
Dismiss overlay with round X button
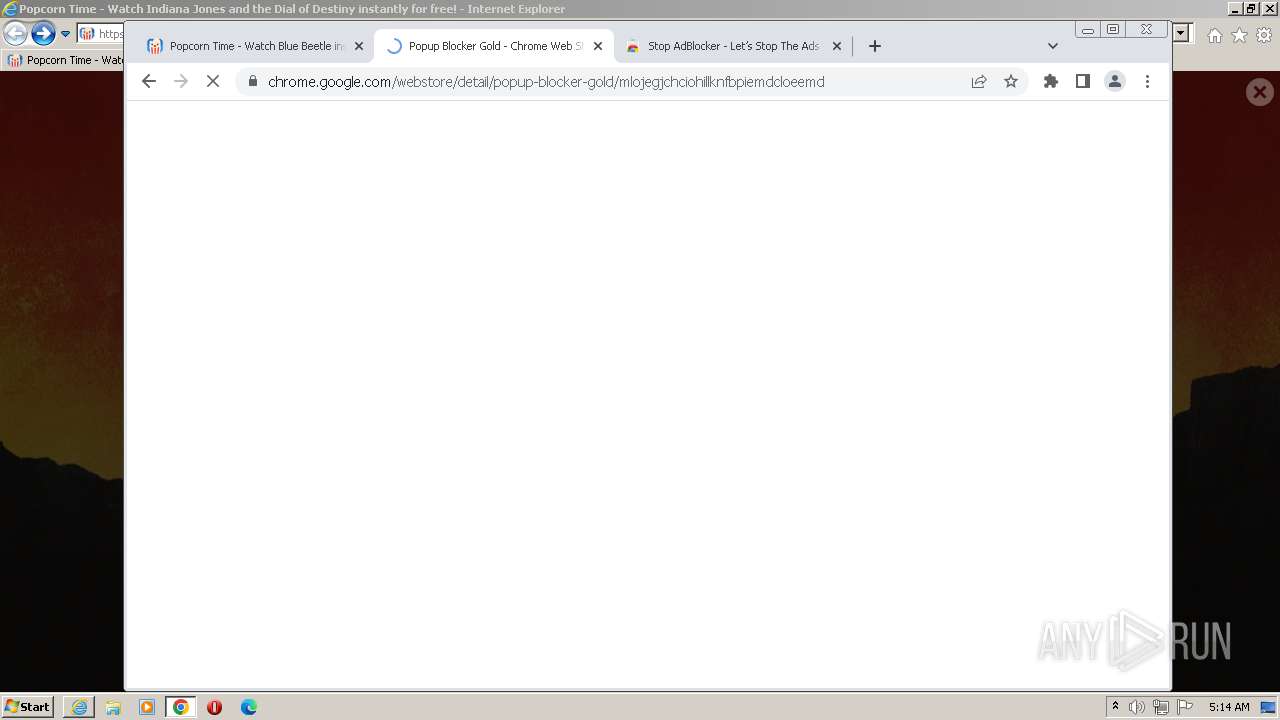pyautogui.click(x=1260, y=93)
